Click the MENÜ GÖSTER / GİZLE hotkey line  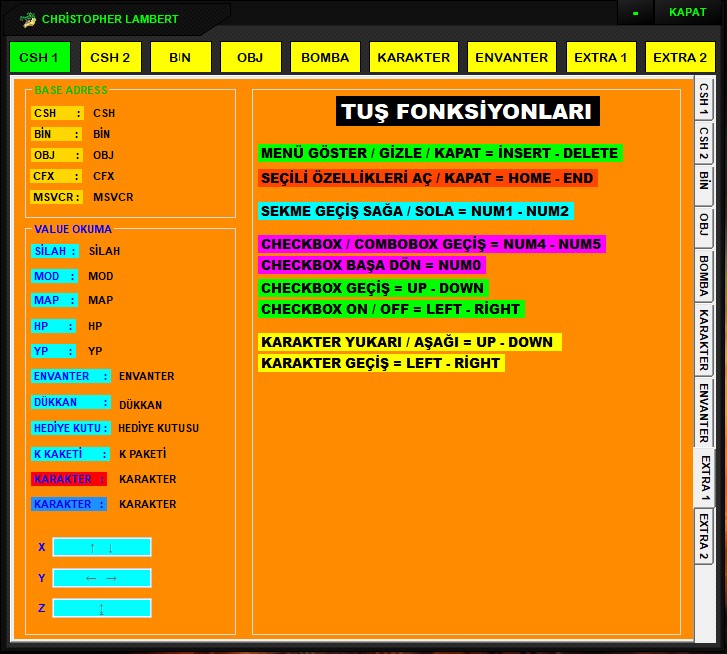coord(440,153)
